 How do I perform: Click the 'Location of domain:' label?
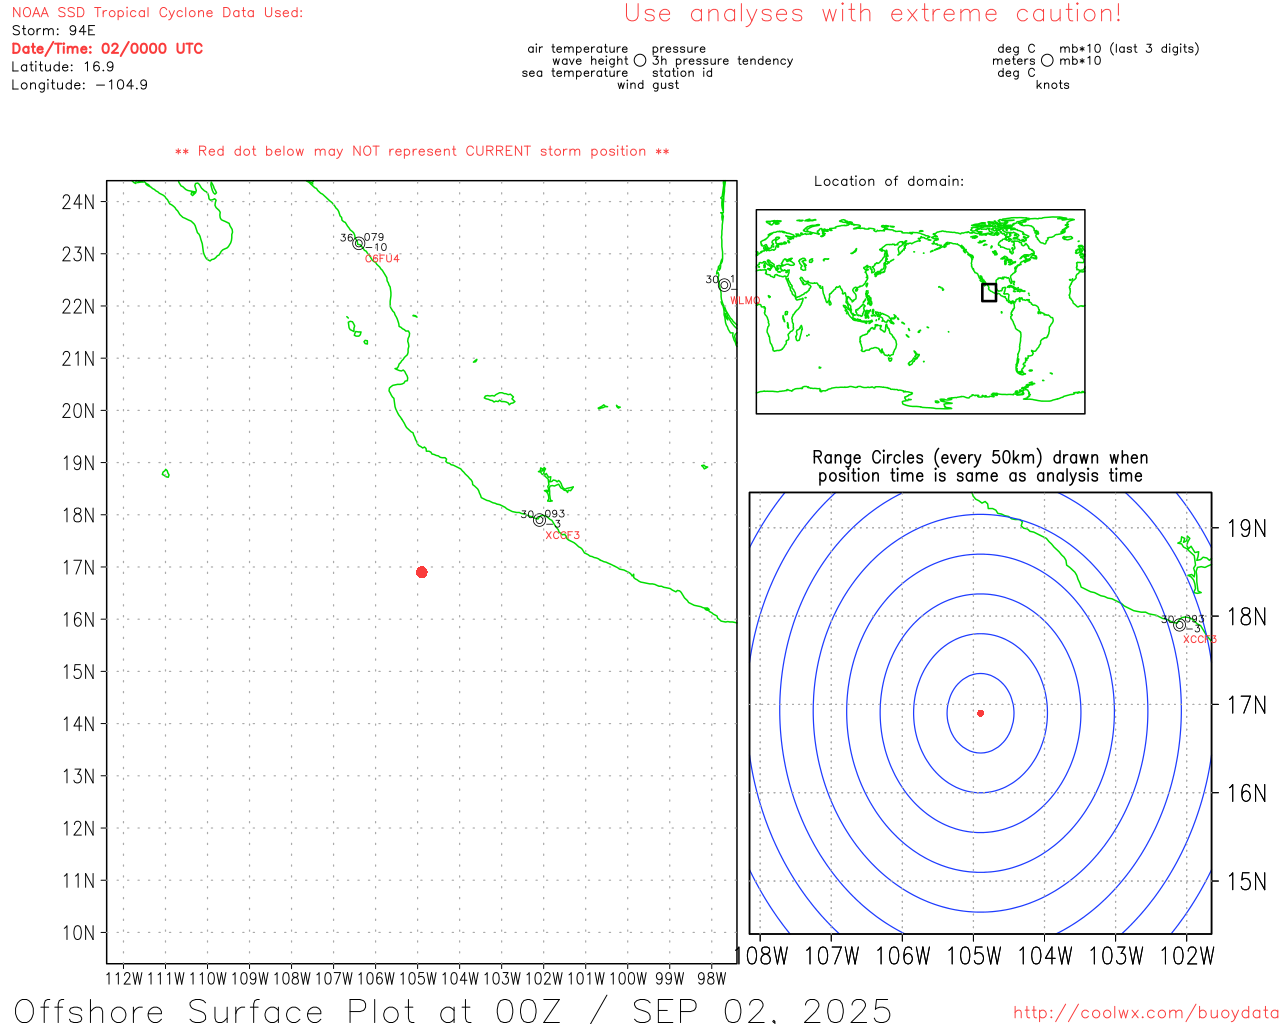click(889, 181)
